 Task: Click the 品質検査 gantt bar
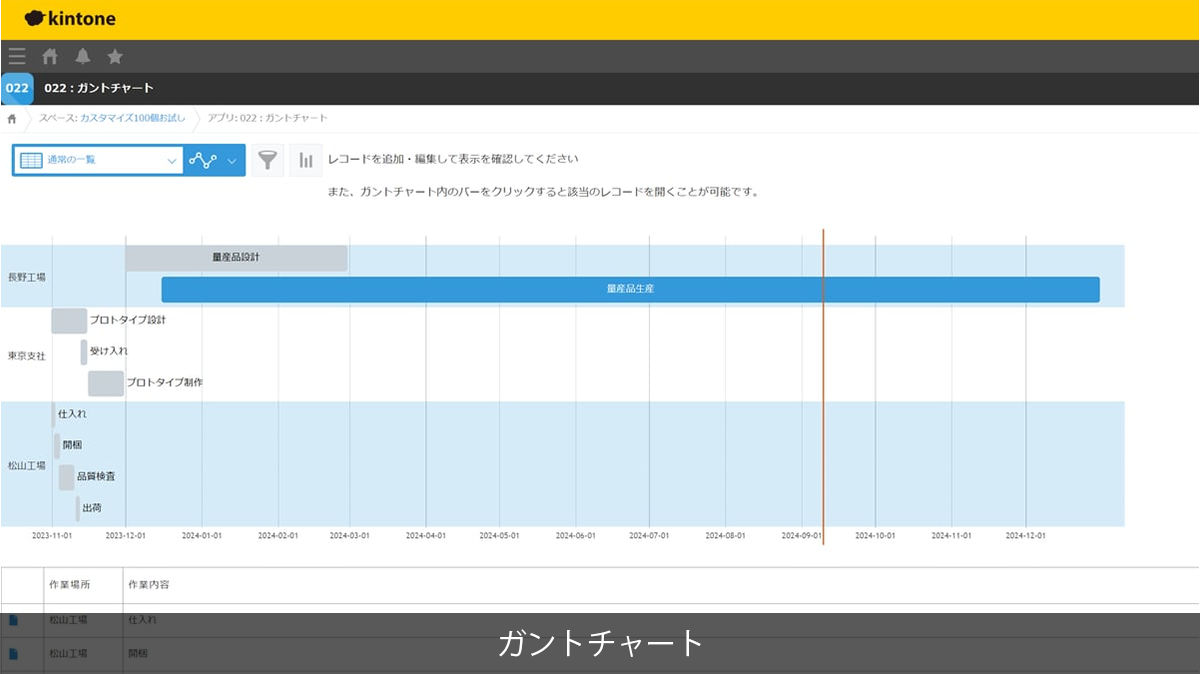(66, 477)
